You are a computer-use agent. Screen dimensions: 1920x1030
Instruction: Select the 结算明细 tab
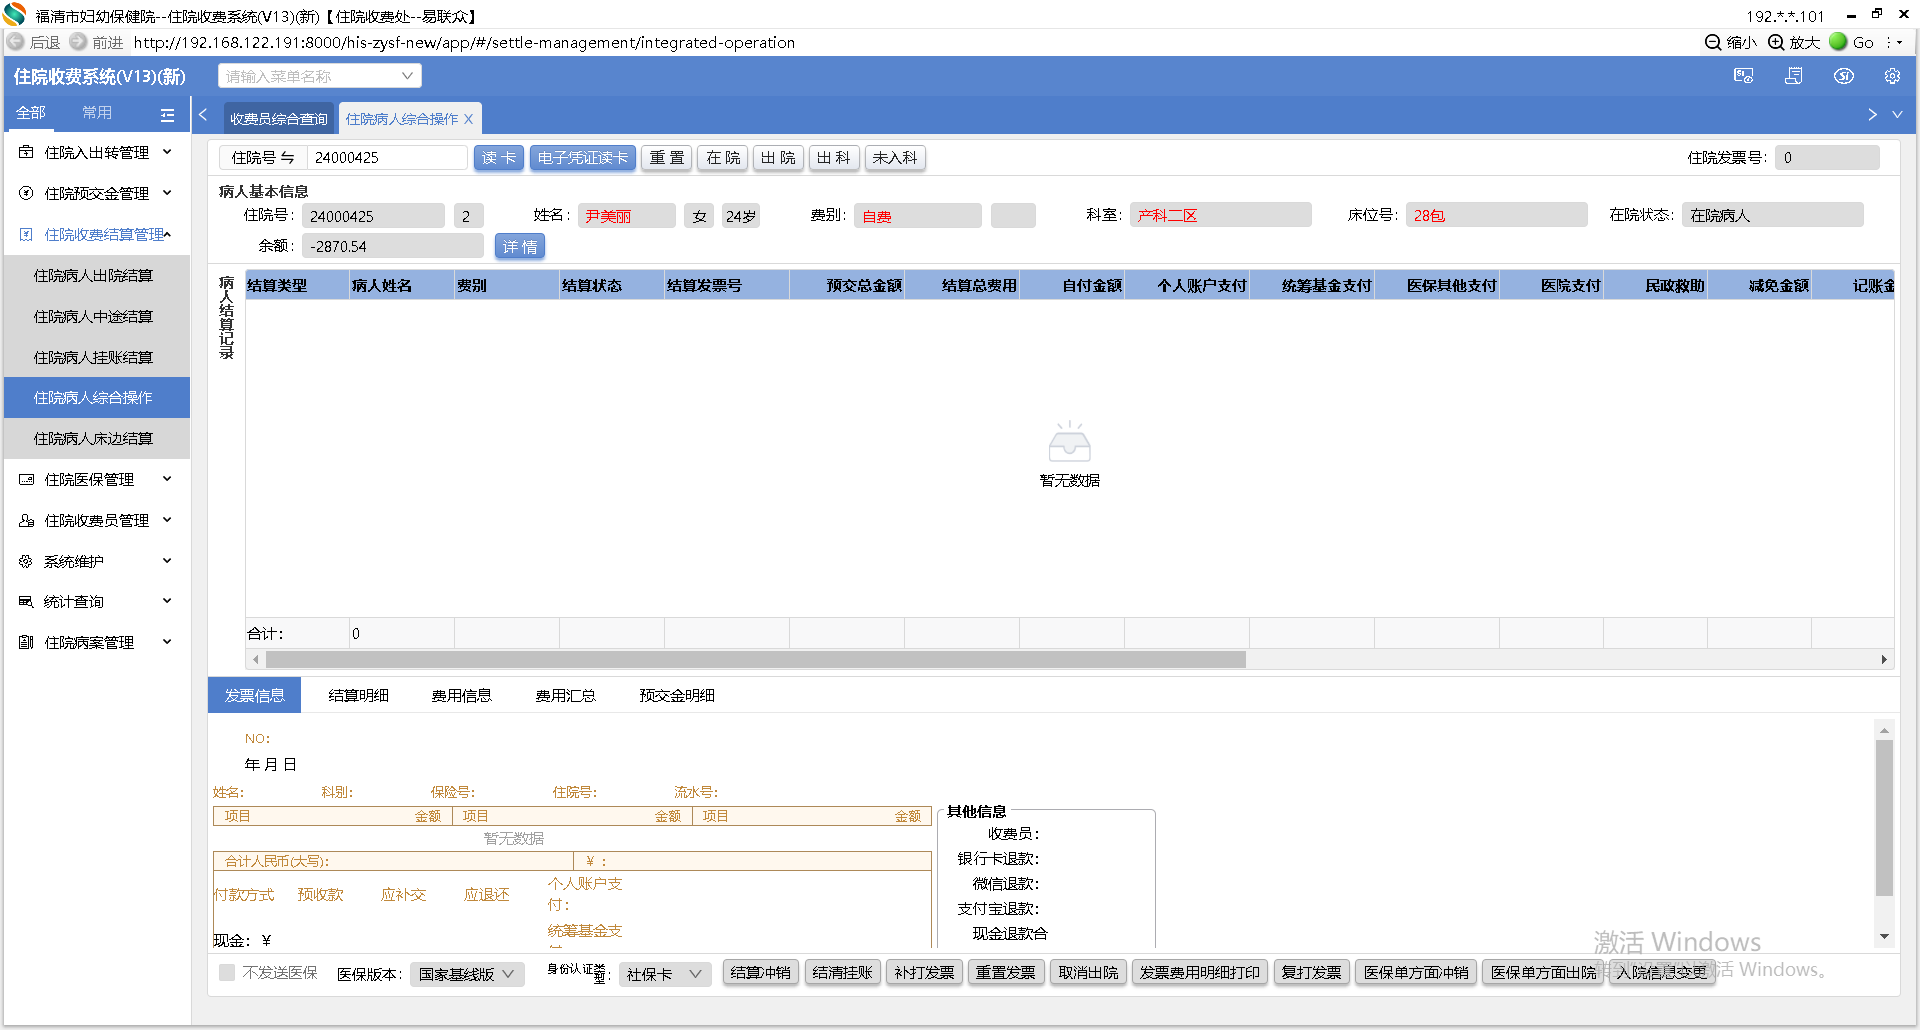359,696
